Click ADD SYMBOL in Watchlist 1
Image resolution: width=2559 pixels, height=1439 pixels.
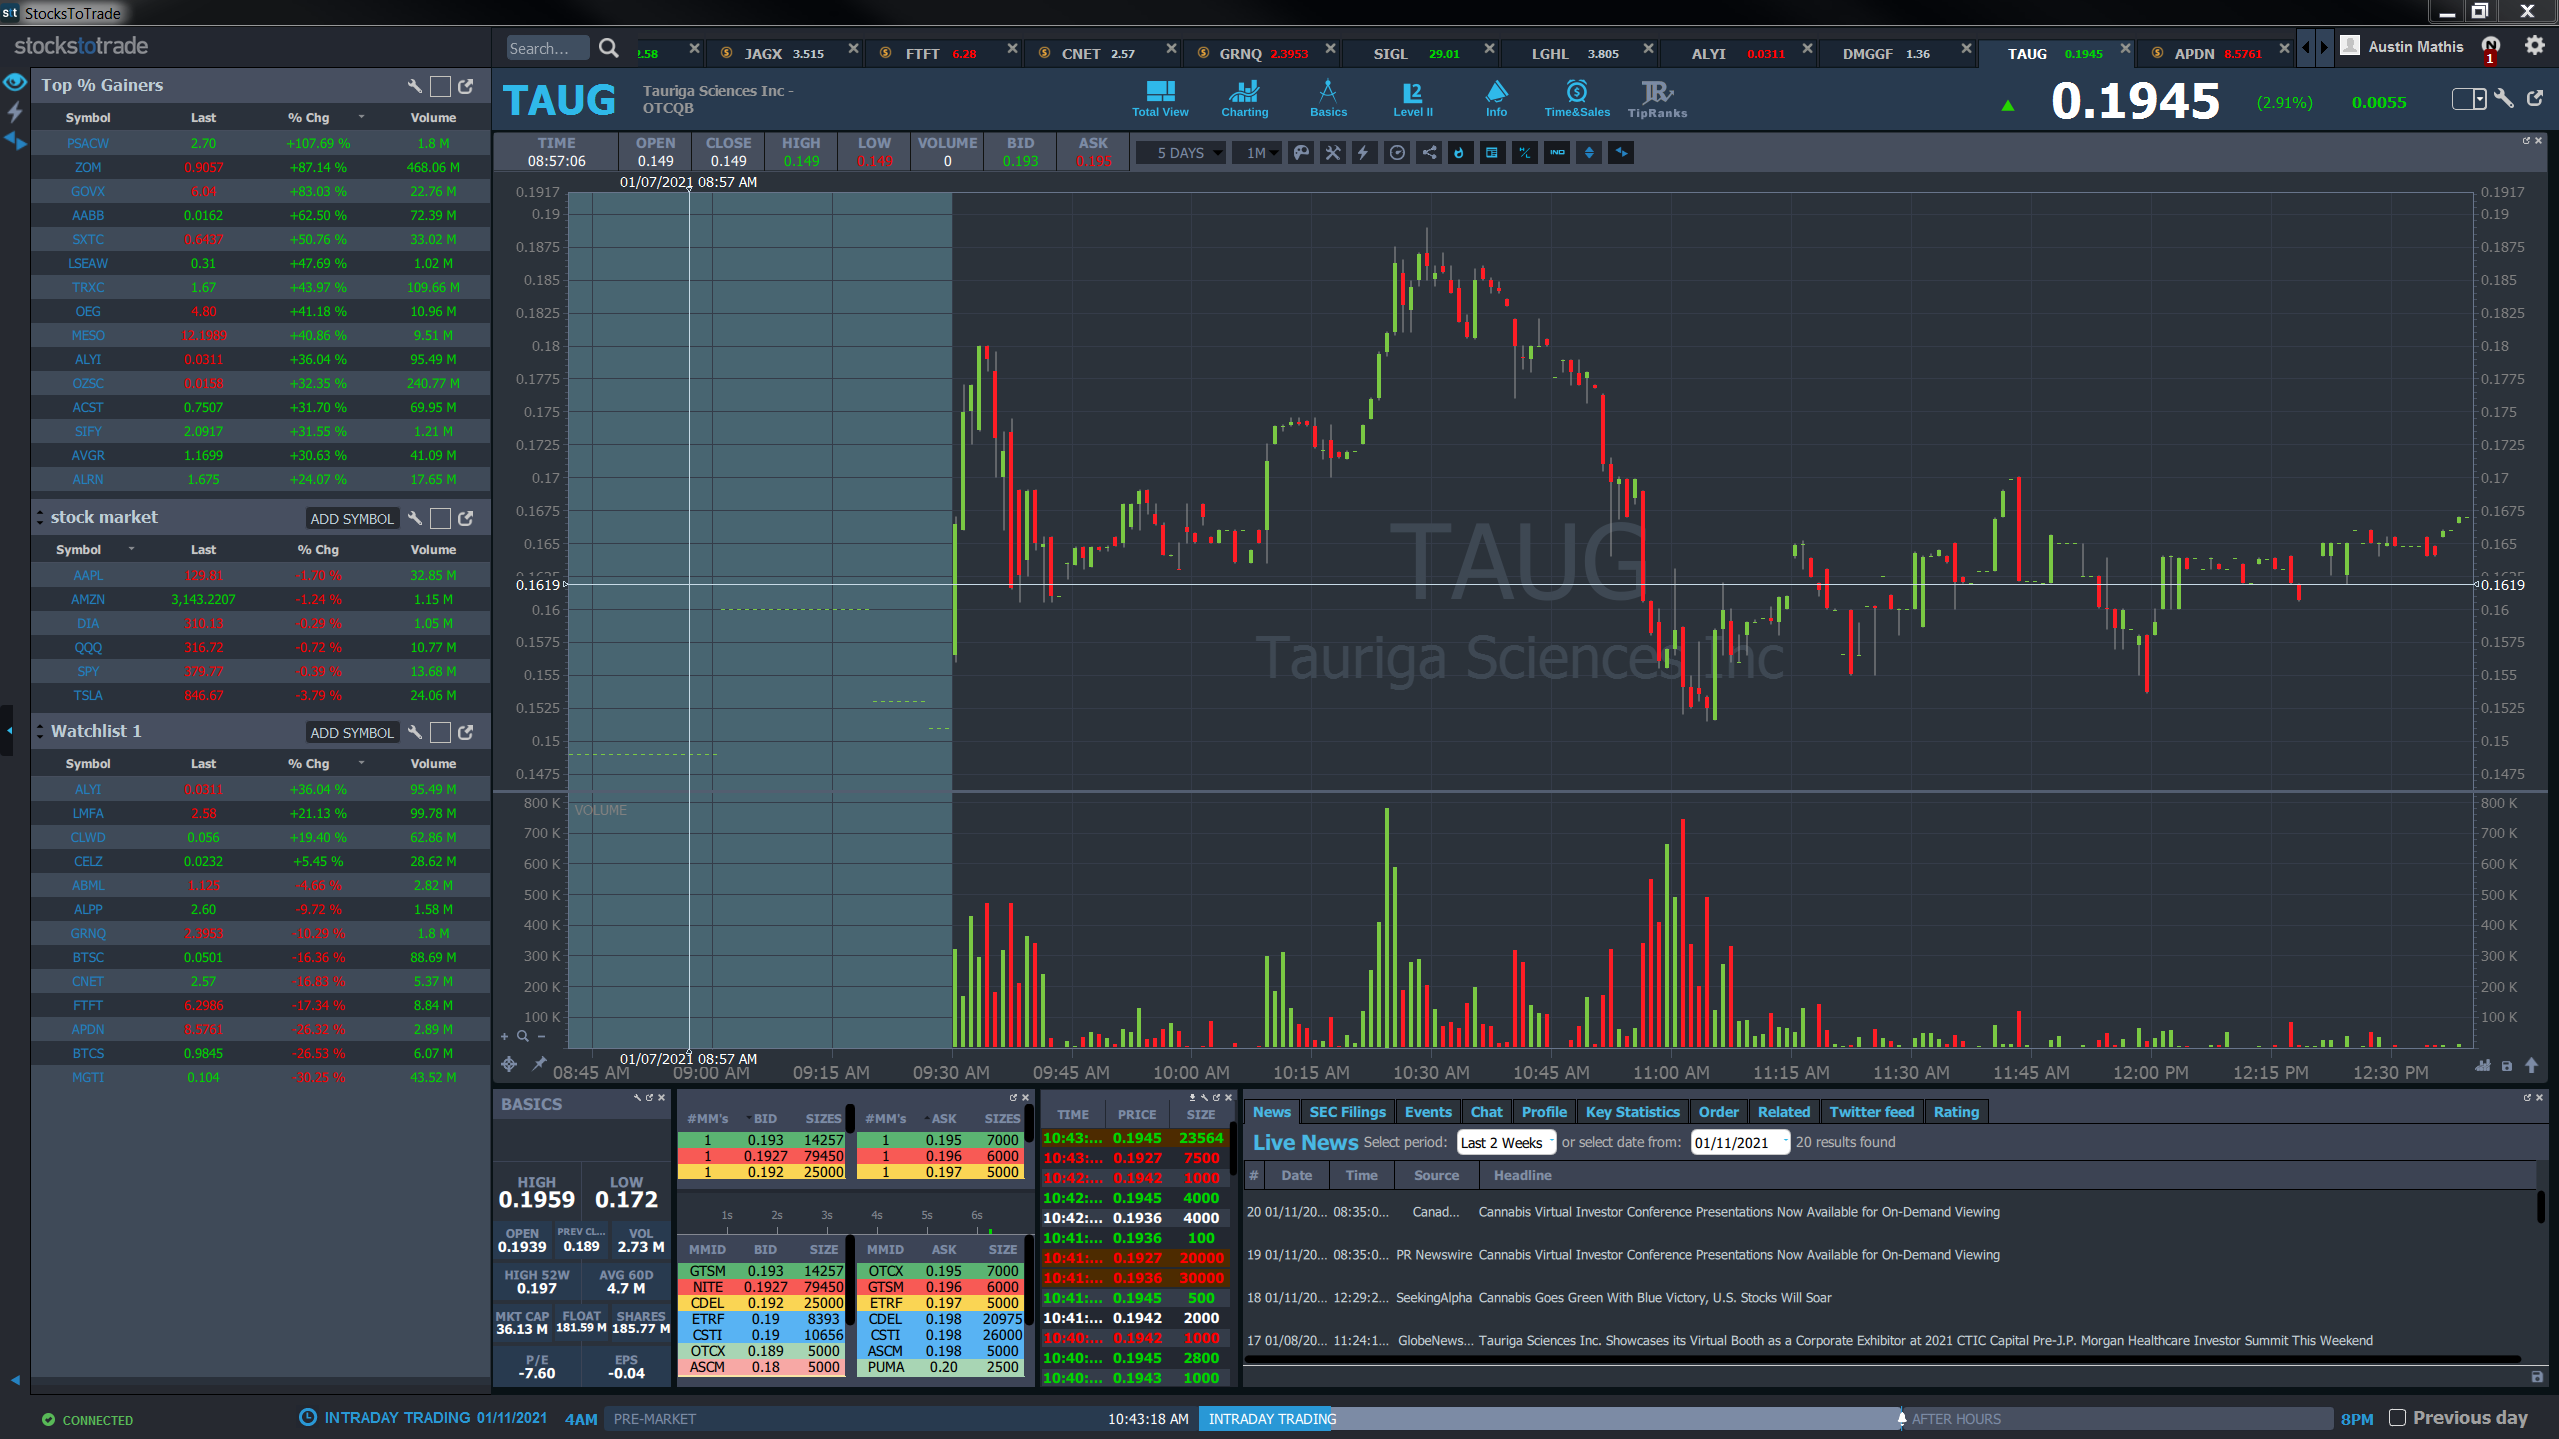tap(351, 732)
